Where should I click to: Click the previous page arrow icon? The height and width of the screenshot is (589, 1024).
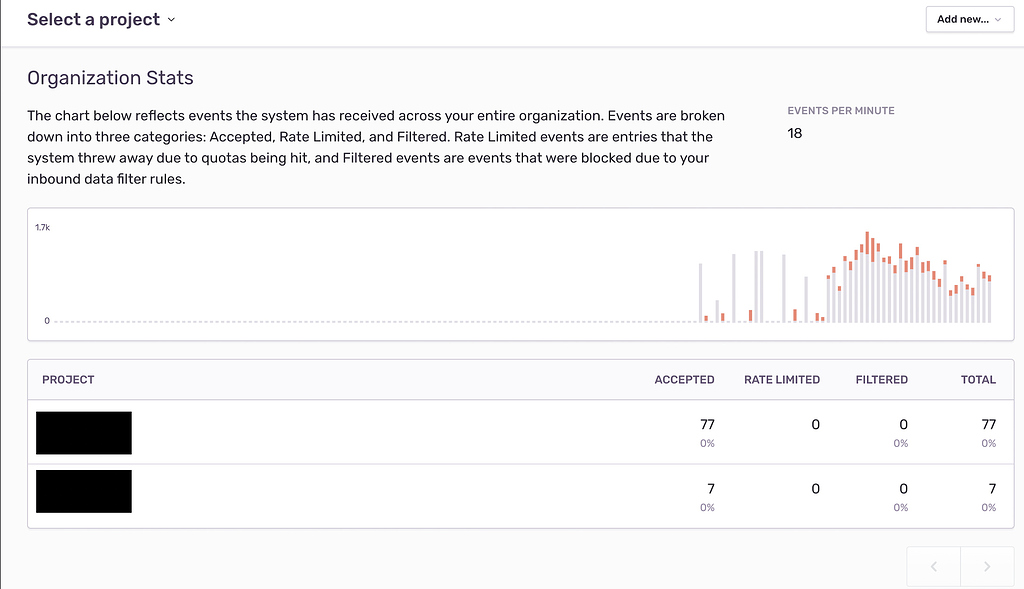click(x=933, y=566)
